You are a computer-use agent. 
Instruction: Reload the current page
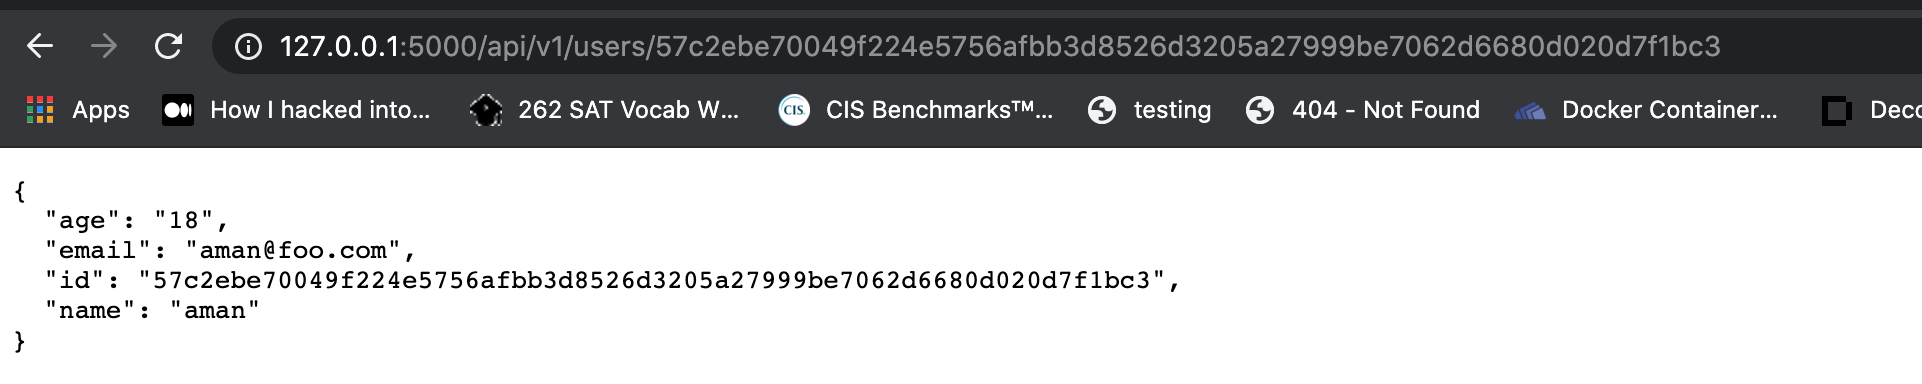point(168,46)
